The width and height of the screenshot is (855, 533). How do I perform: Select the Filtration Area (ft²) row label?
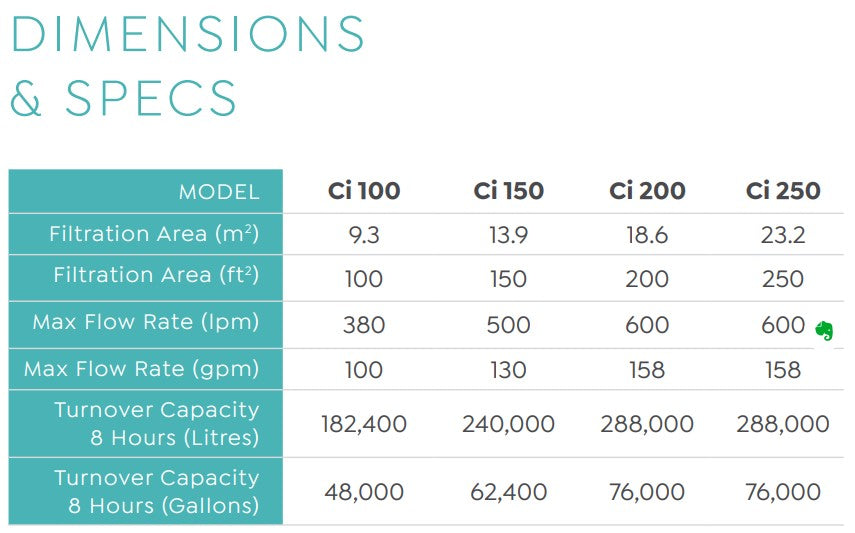point(154,276)
